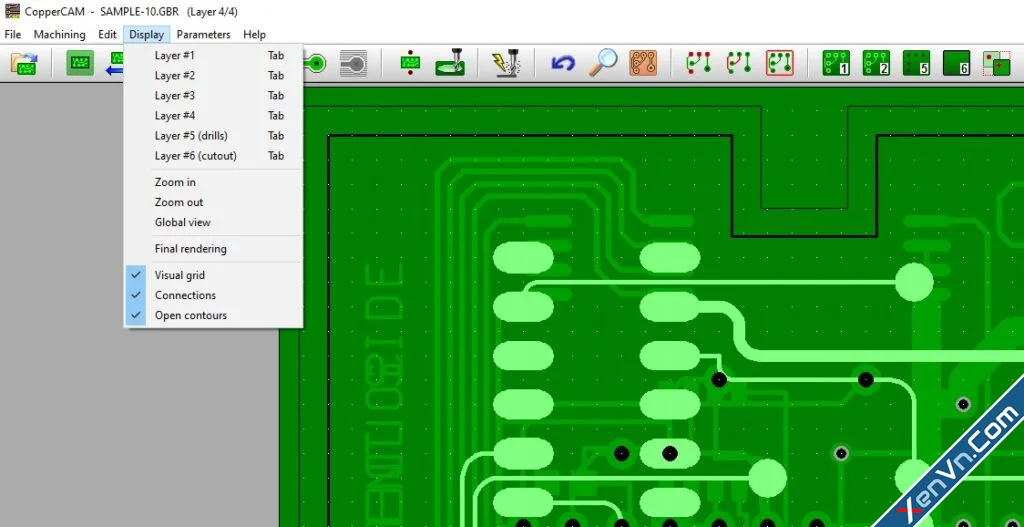Open the File menu
The width and height of the screenshot is (1024, 527).
click(12, 34)
